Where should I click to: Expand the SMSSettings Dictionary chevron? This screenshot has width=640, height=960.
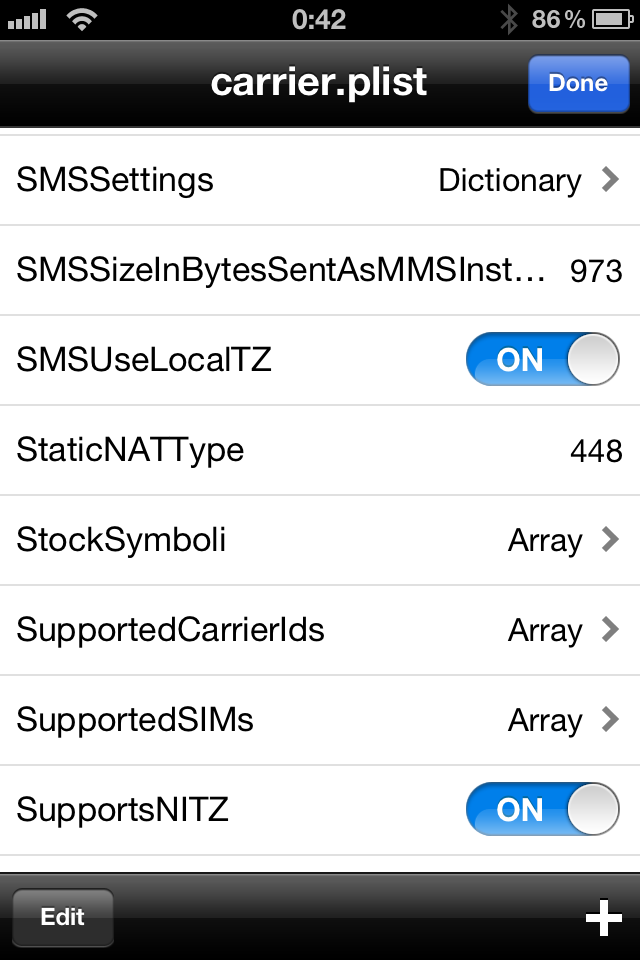pos(610,179)
